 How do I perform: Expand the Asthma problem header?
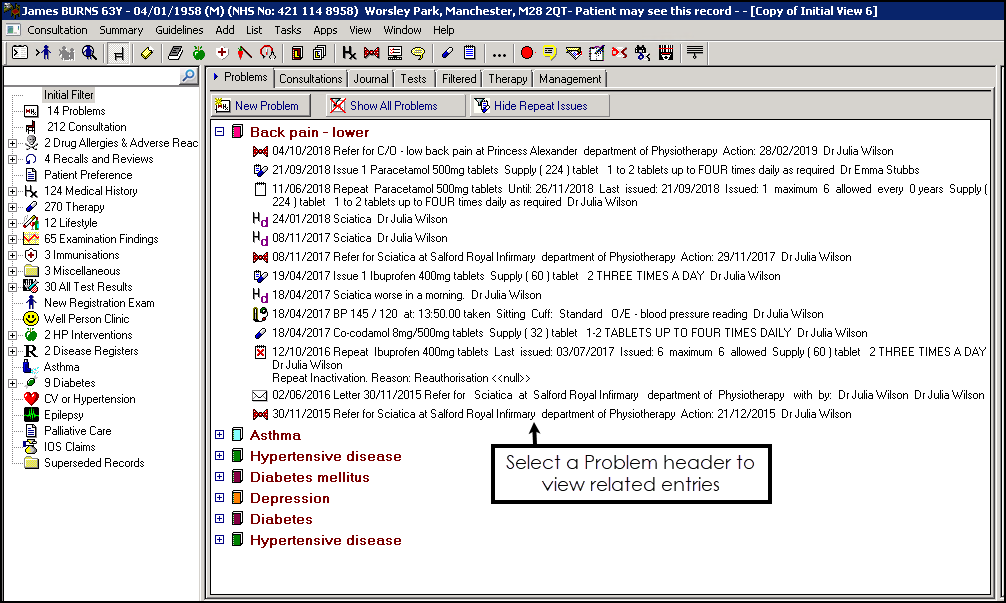[x=220, y=435]
